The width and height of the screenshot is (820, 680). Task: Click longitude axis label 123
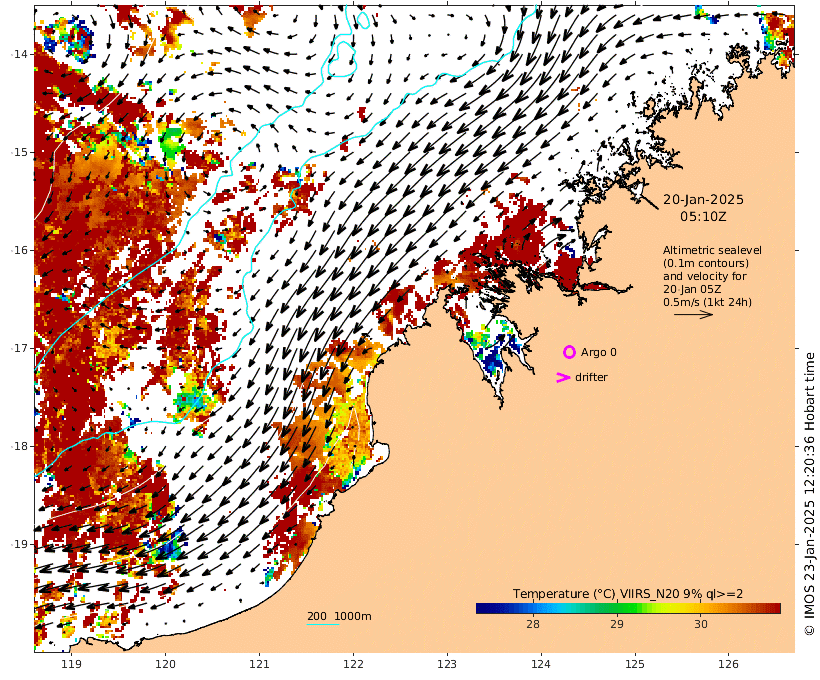coord(447,664)
